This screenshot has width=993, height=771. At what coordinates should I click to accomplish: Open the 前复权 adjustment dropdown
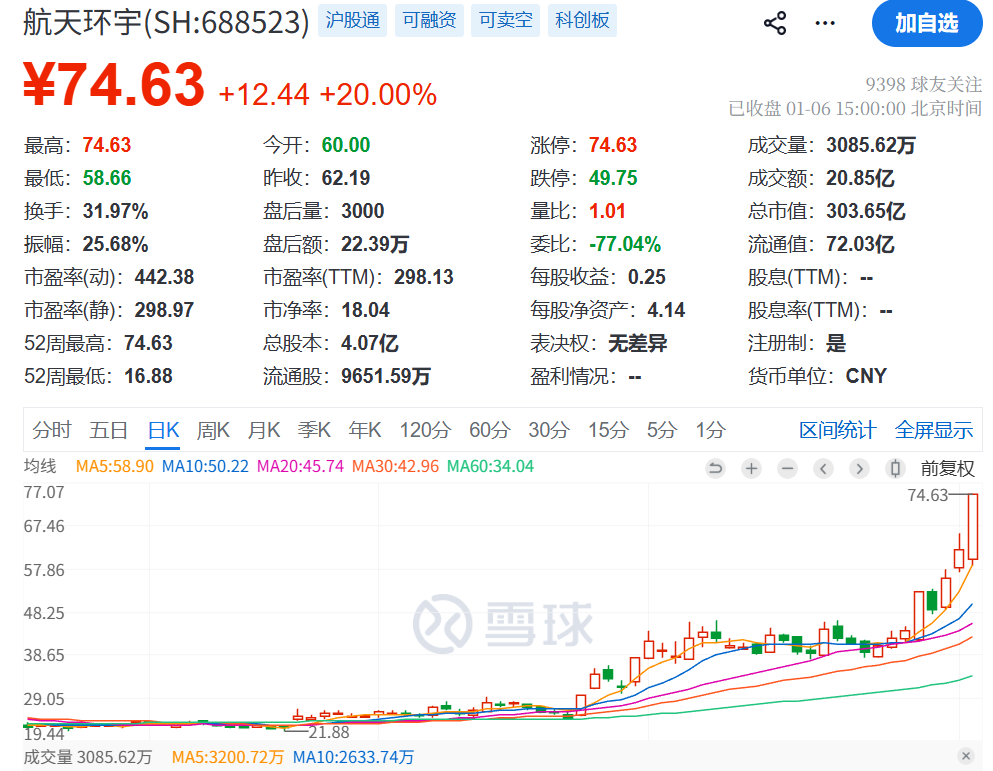947,468
